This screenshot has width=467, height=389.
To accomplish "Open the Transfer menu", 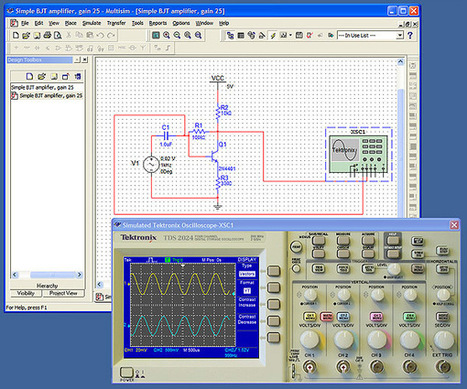I will (x=116, y=23).
